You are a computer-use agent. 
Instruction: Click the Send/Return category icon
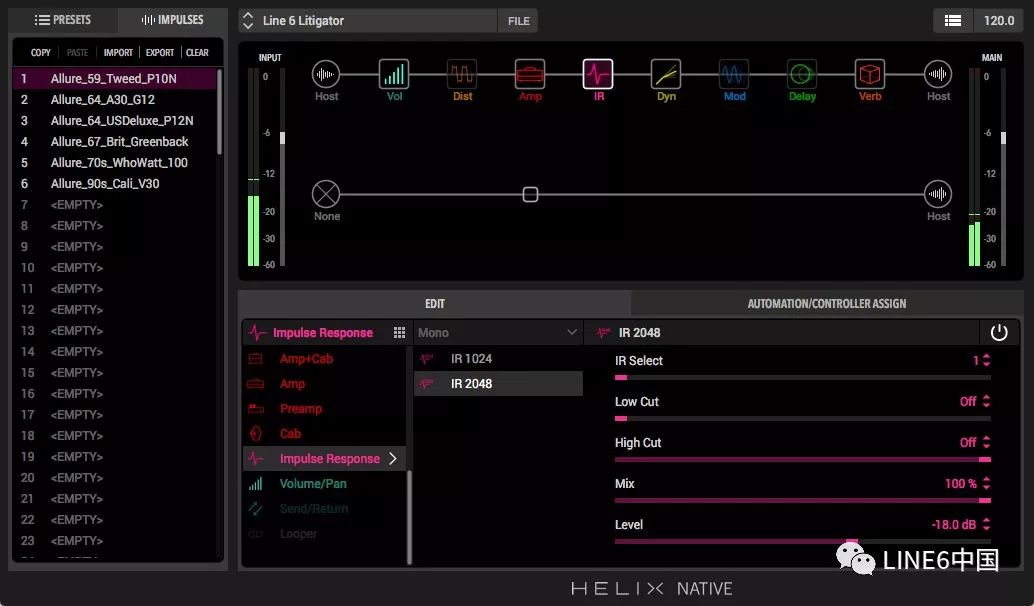255,509
